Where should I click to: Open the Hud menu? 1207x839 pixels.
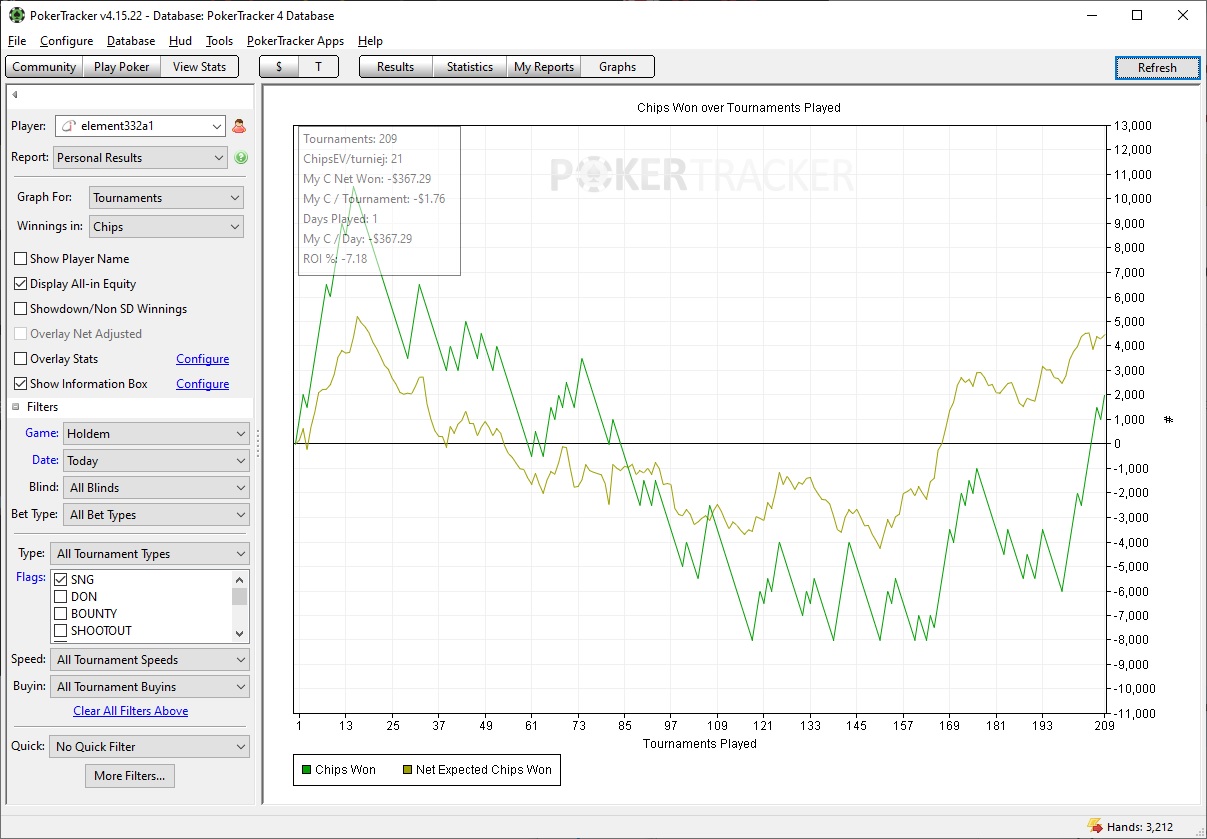180,41
